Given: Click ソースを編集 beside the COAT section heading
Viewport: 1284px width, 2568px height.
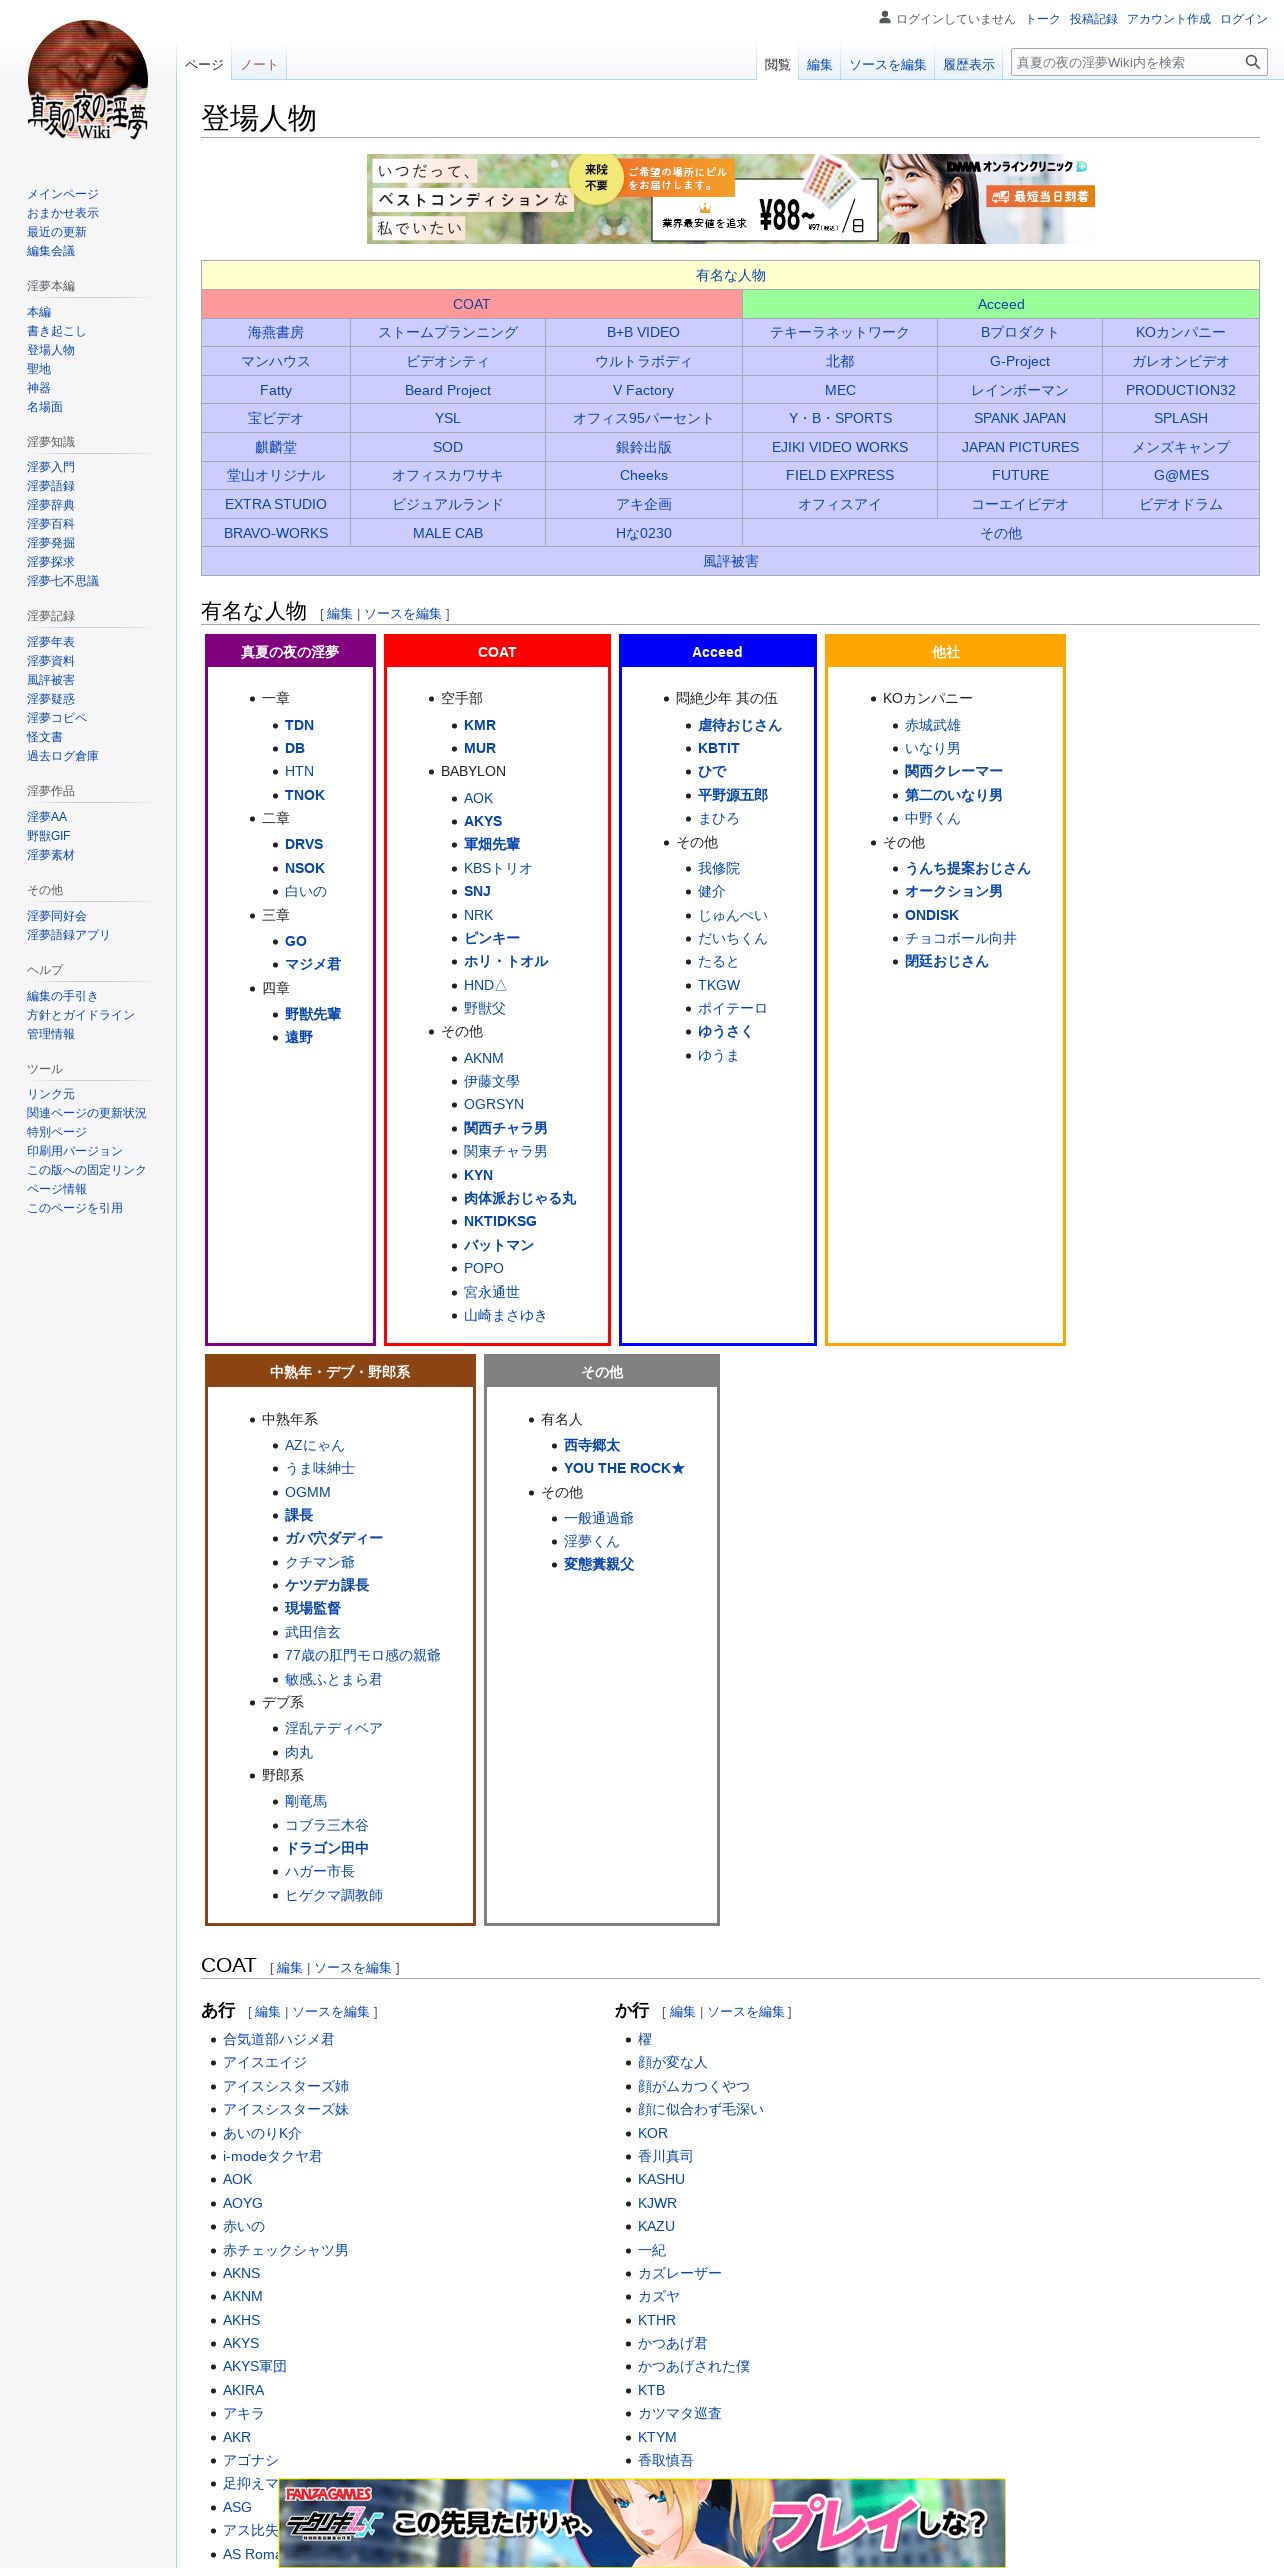Looking at the screenshot, I should click(353, 1968).
